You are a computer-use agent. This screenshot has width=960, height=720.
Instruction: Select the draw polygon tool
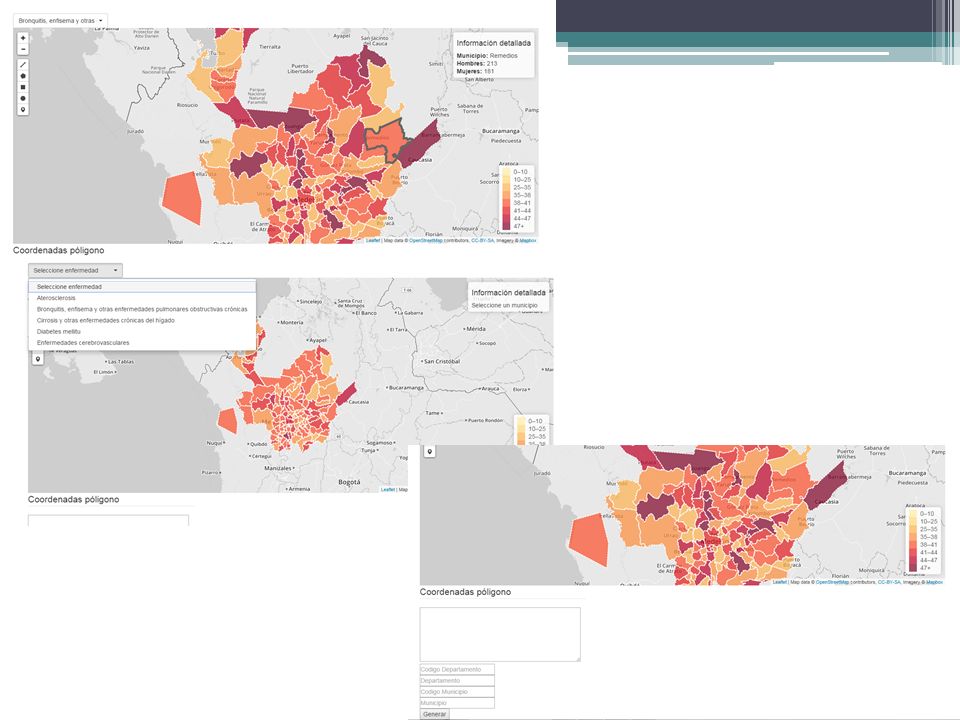pyautogui.click(x=23, y=76)
